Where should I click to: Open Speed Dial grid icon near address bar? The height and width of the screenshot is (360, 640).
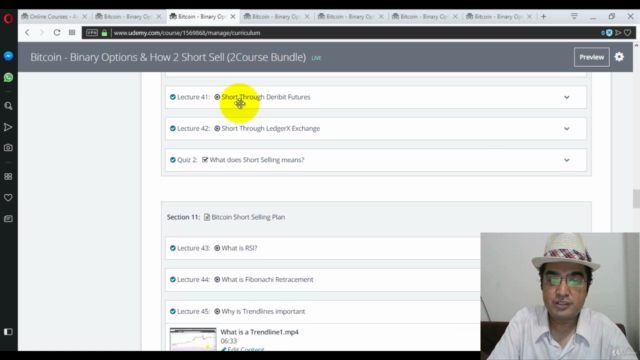[72, 33]
